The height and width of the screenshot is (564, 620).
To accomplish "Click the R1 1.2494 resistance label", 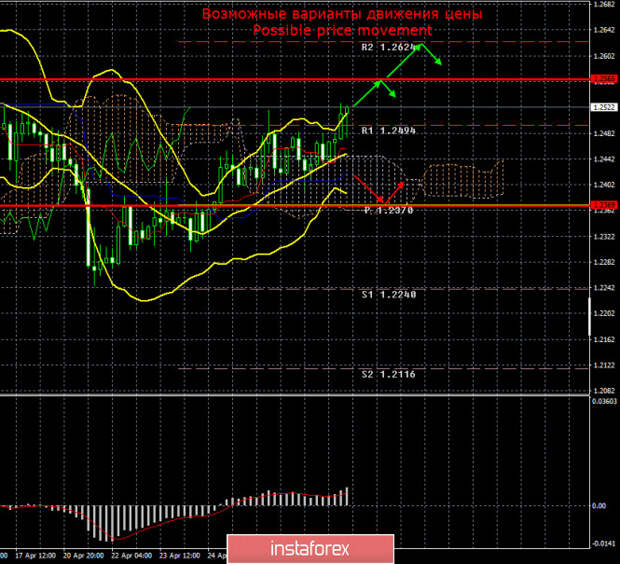I will (389, 131).
